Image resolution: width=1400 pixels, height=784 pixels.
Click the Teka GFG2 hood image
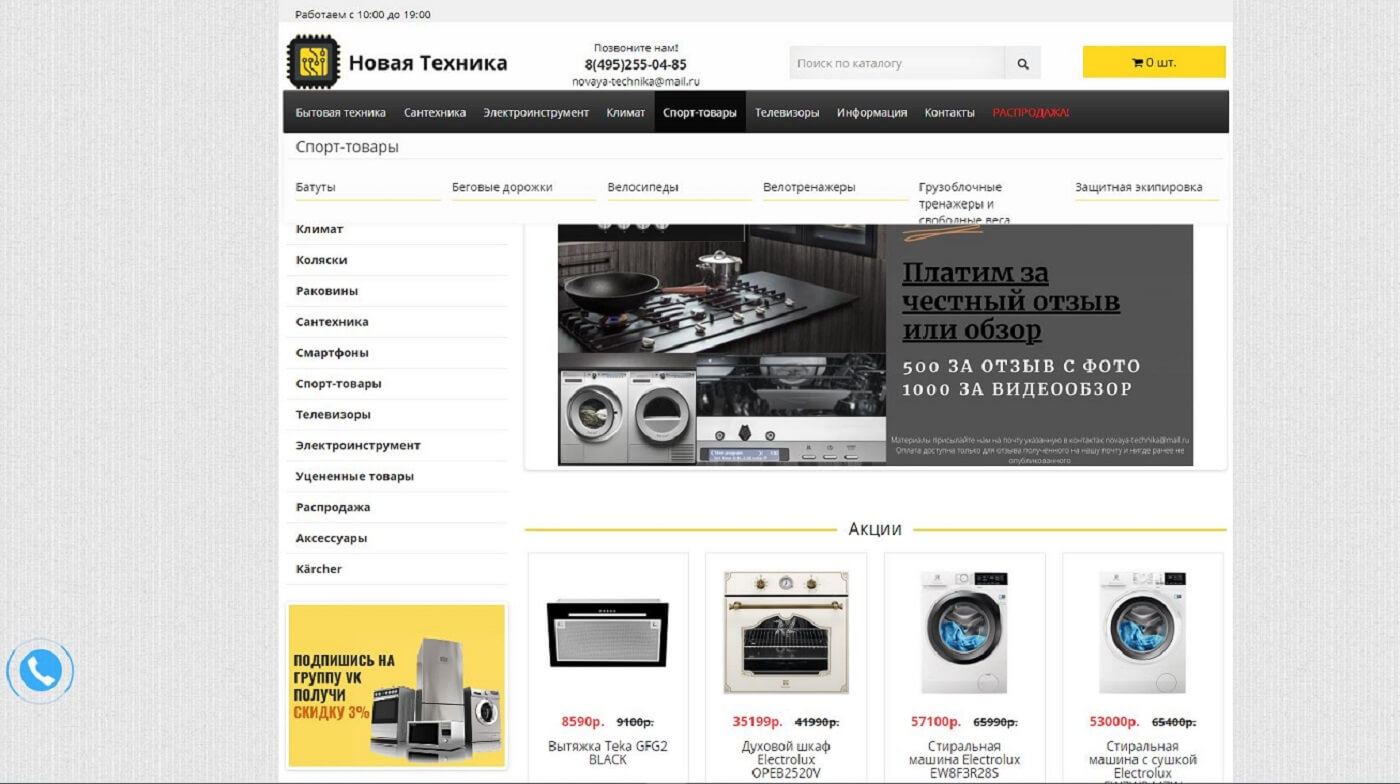pos(608,633)
